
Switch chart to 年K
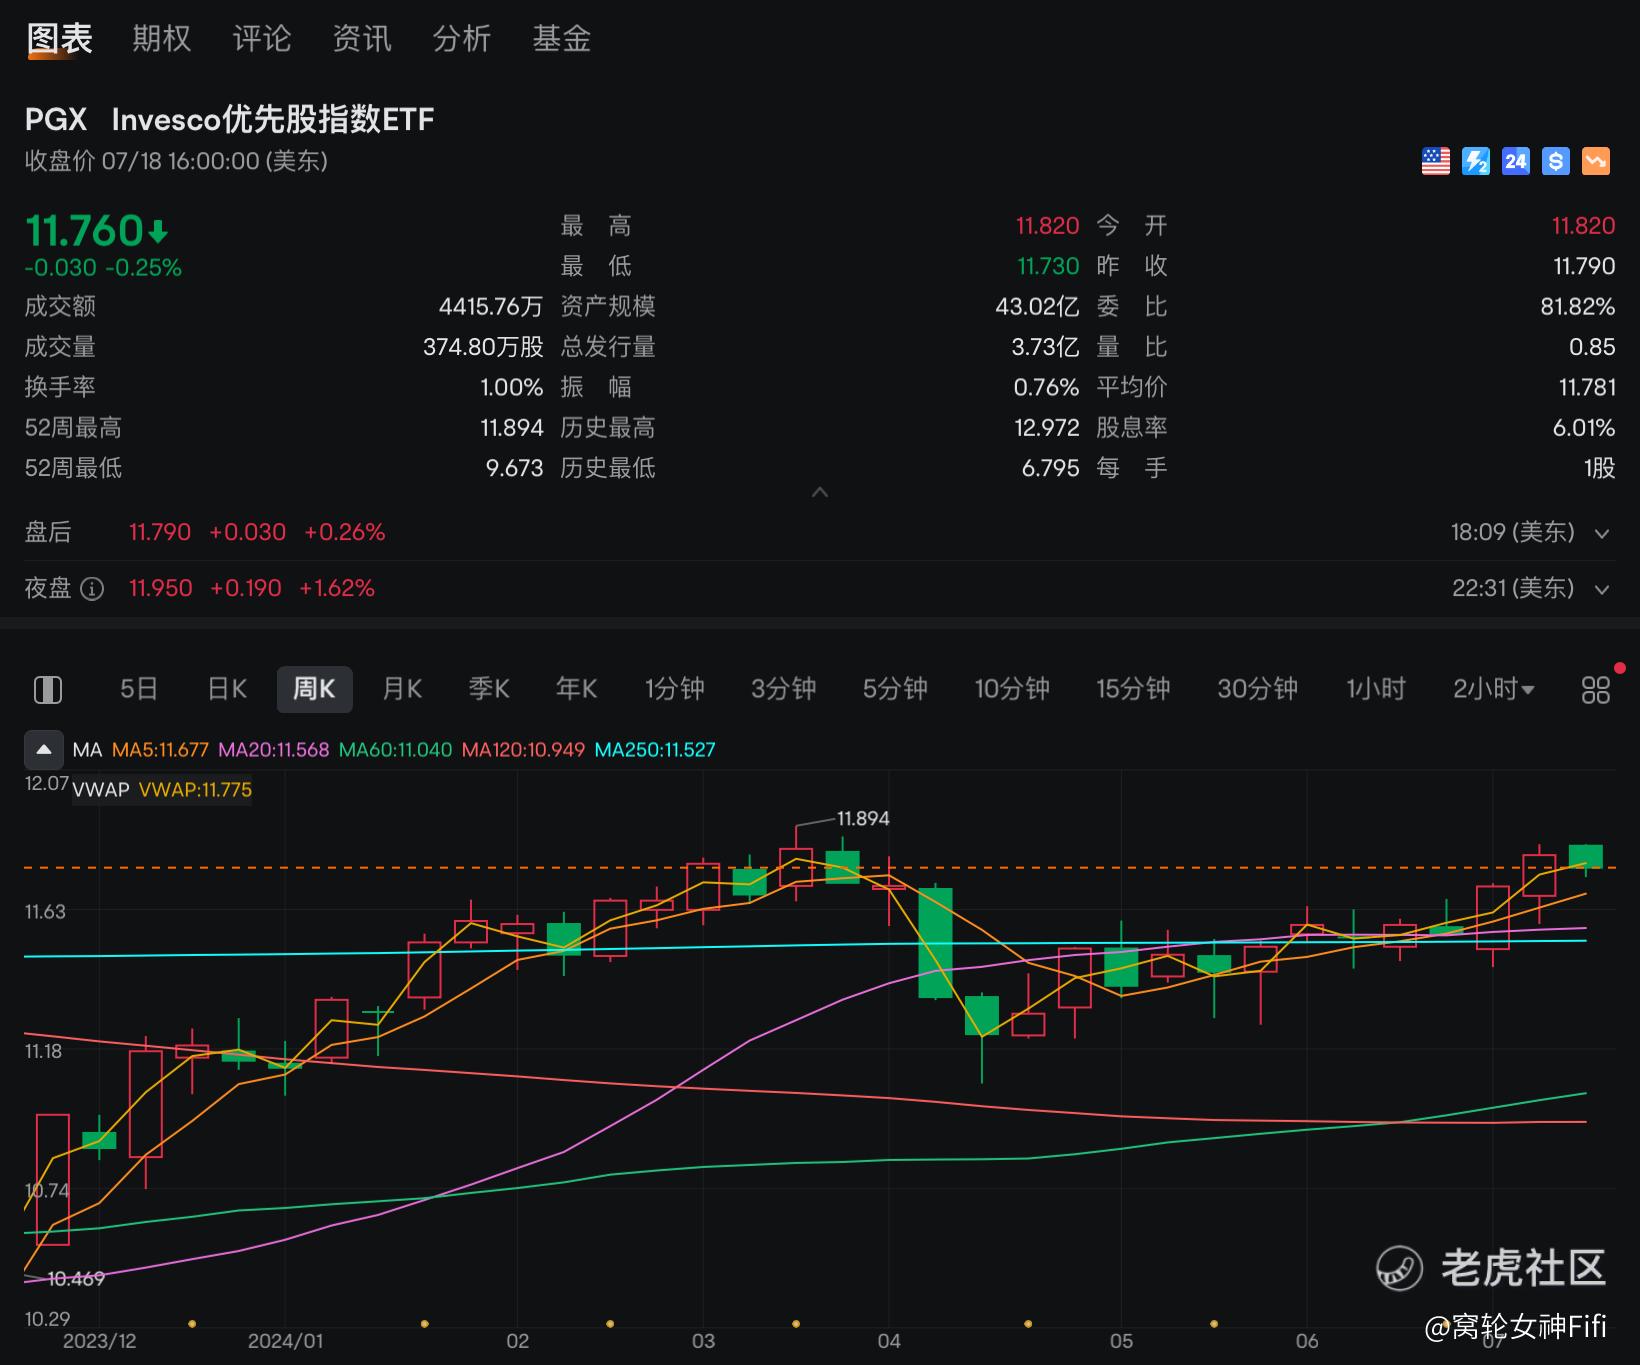click(576, 689)
